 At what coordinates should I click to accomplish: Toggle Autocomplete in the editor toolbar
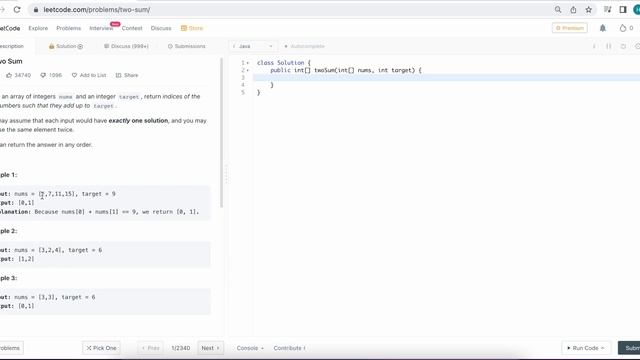click(x=304, y=46)
